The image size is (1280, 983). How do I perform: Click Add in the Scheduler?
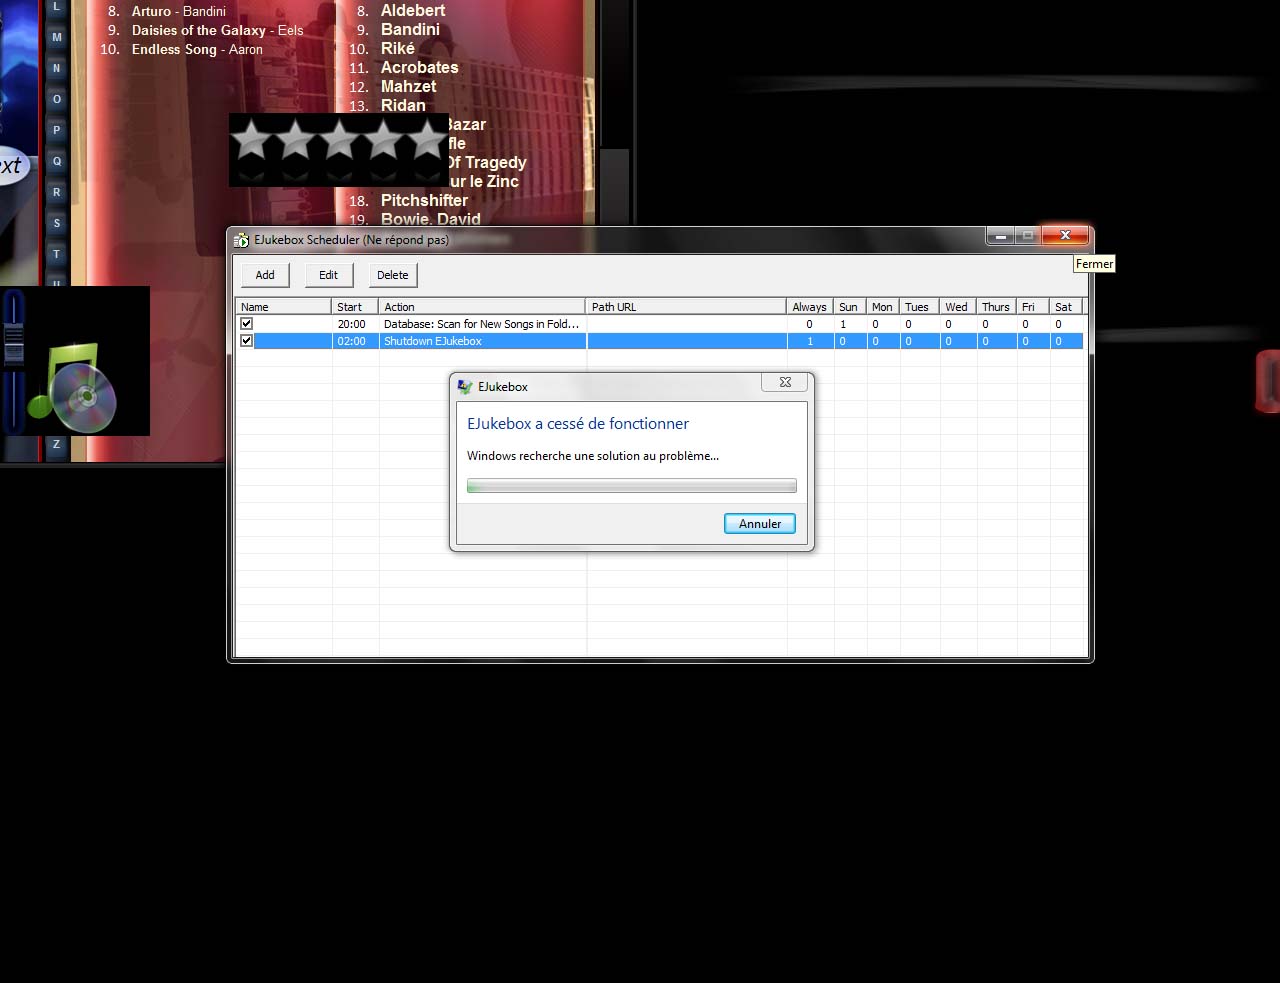[x=265, y=275]
